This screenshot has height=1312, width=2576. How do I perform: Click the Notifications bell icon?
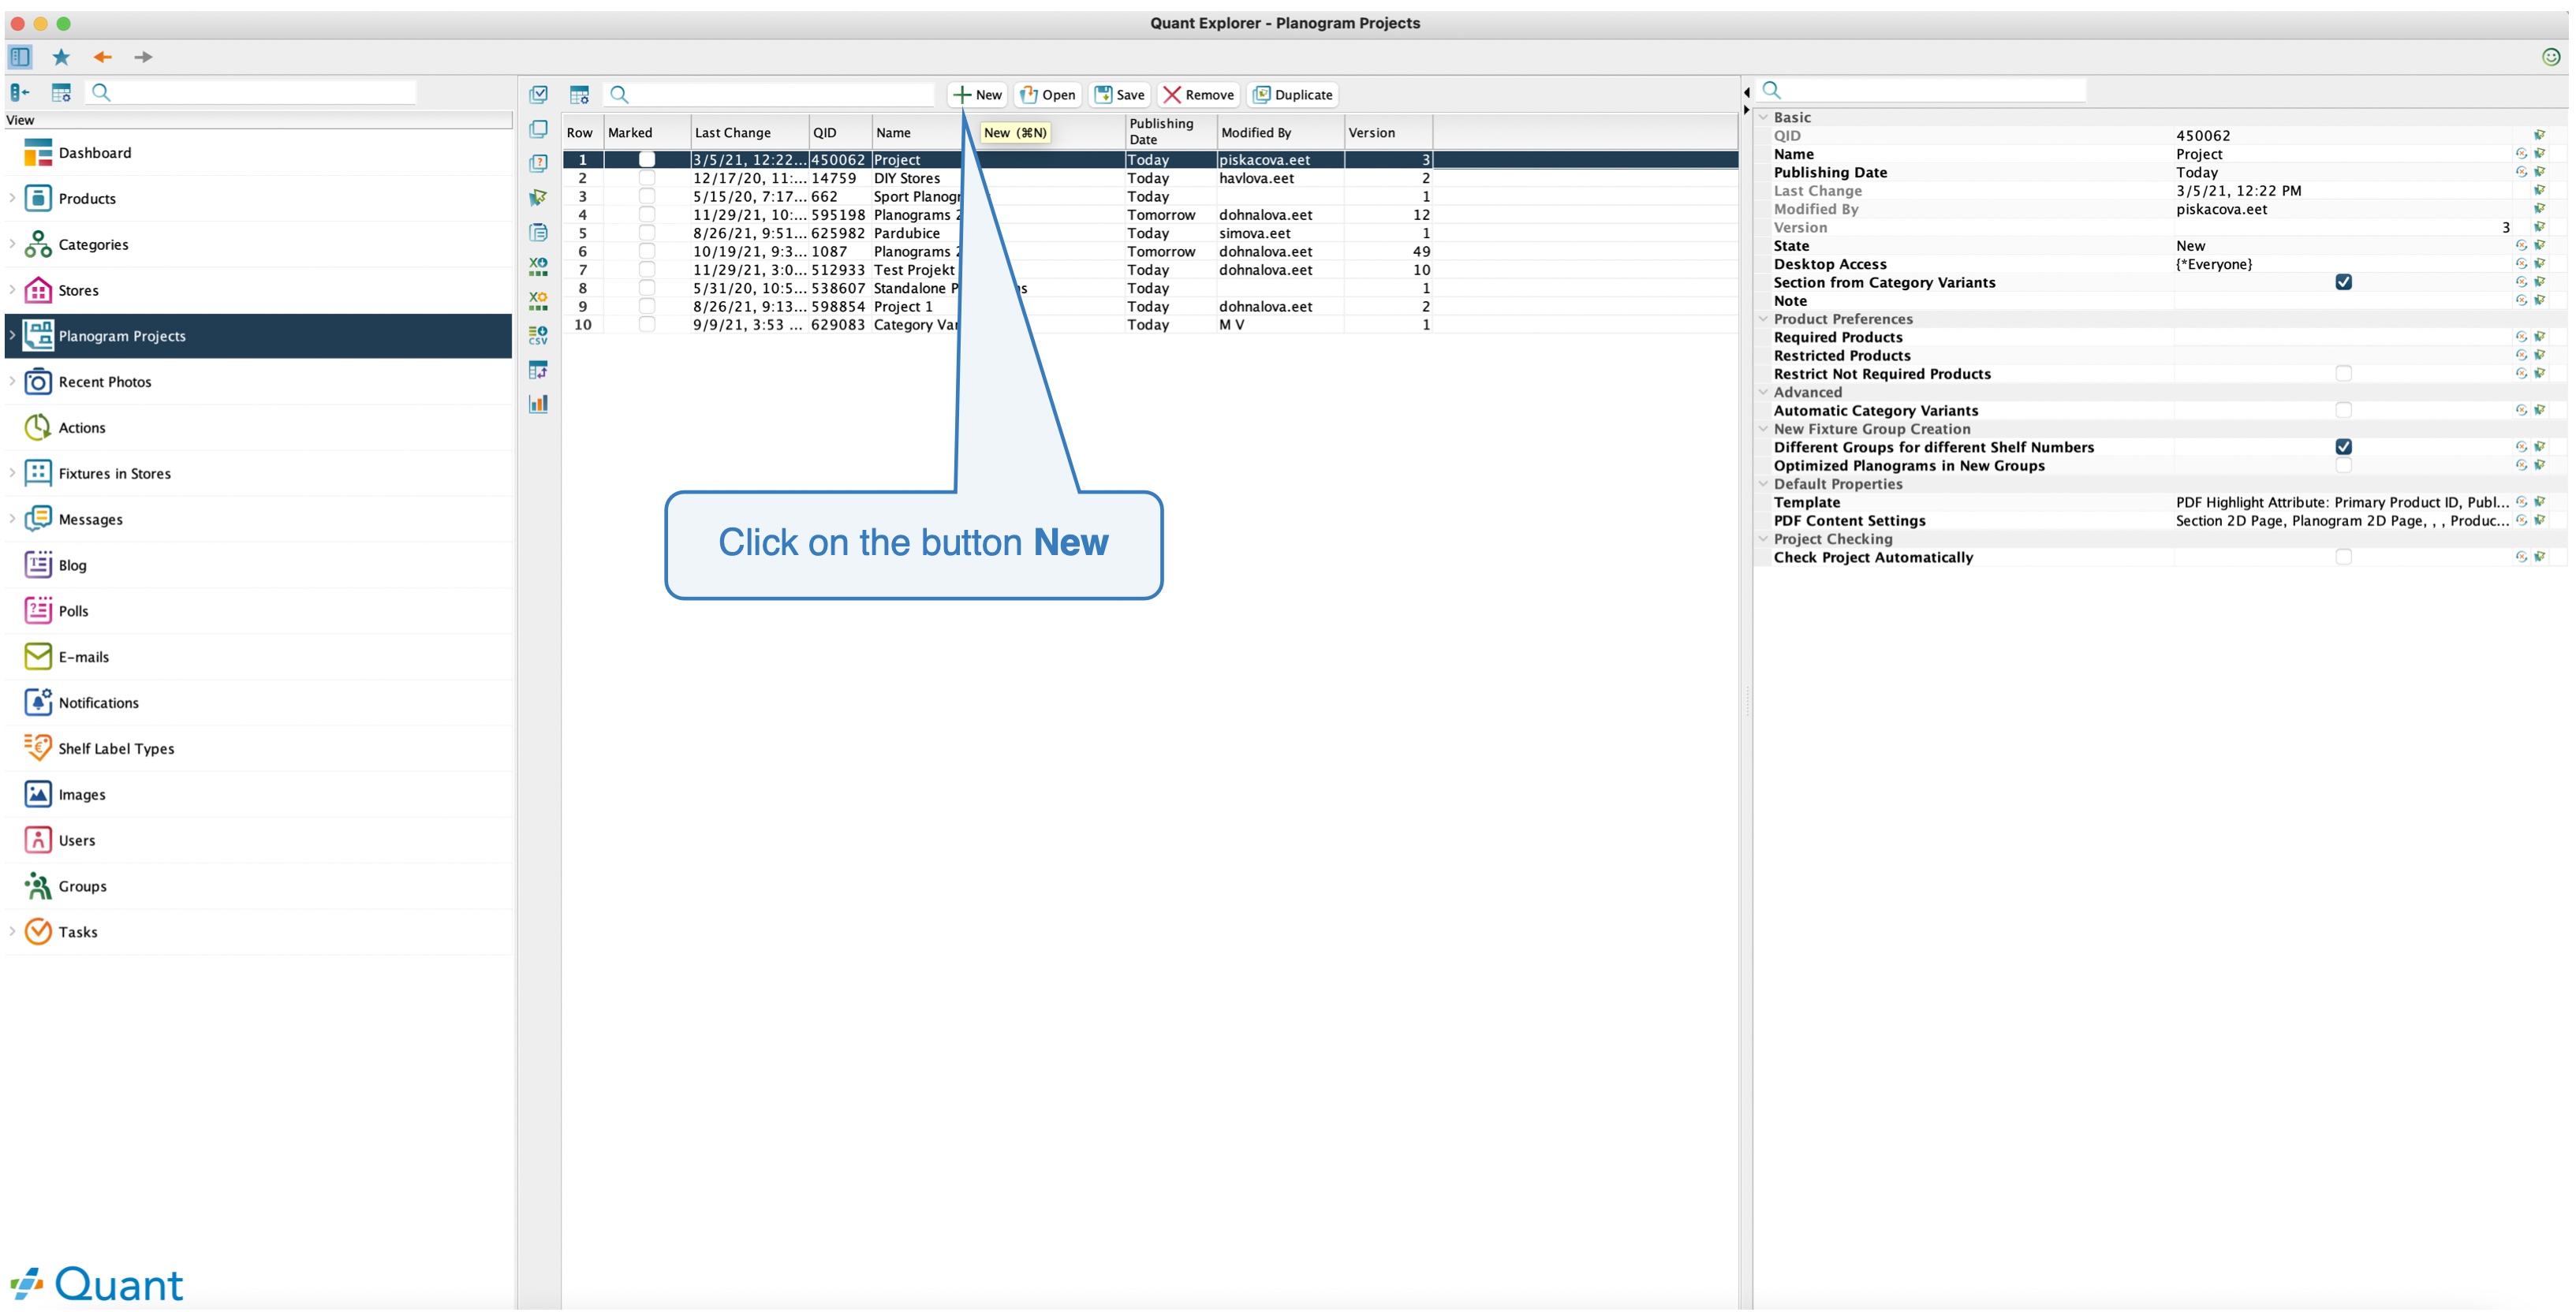coord(38,702)
